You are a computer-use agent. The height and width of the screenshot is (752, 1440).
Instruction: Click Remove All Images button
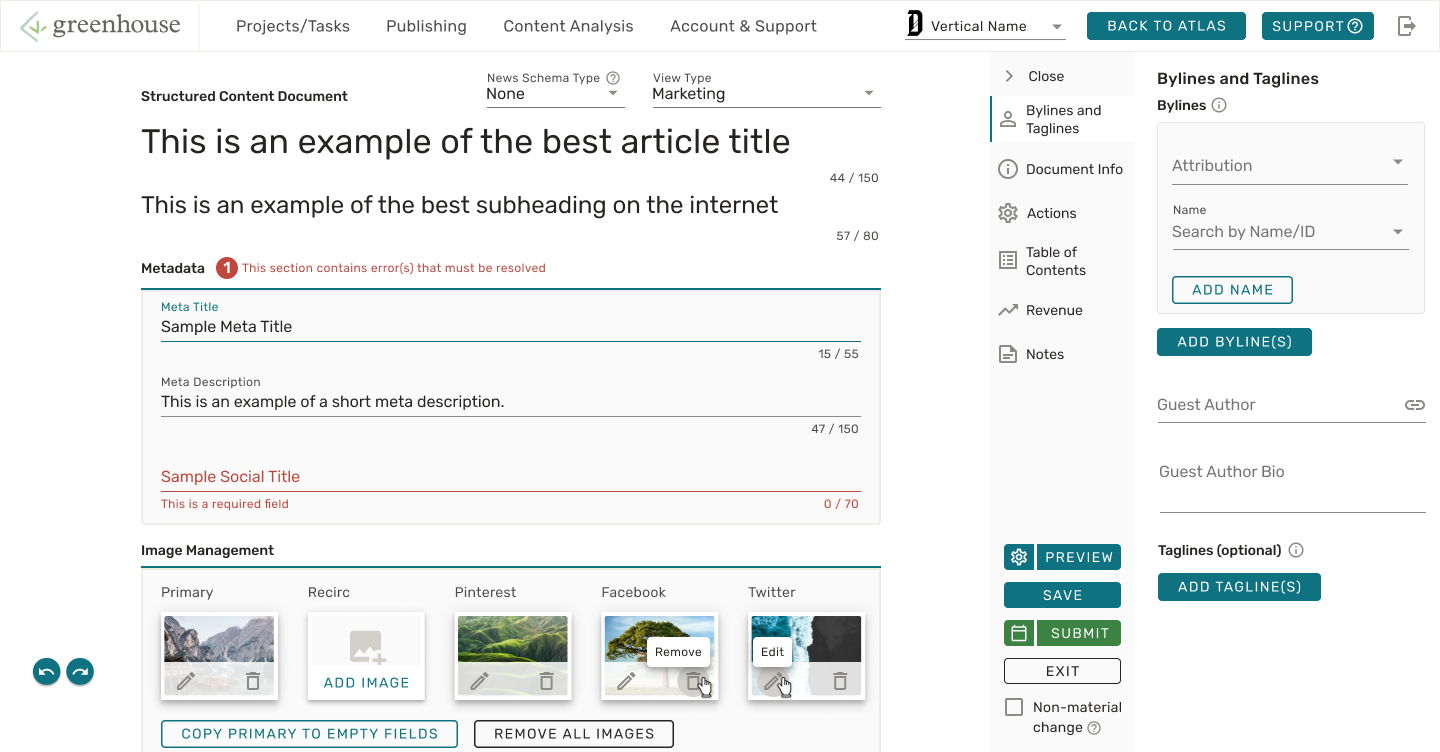point(574,734)
